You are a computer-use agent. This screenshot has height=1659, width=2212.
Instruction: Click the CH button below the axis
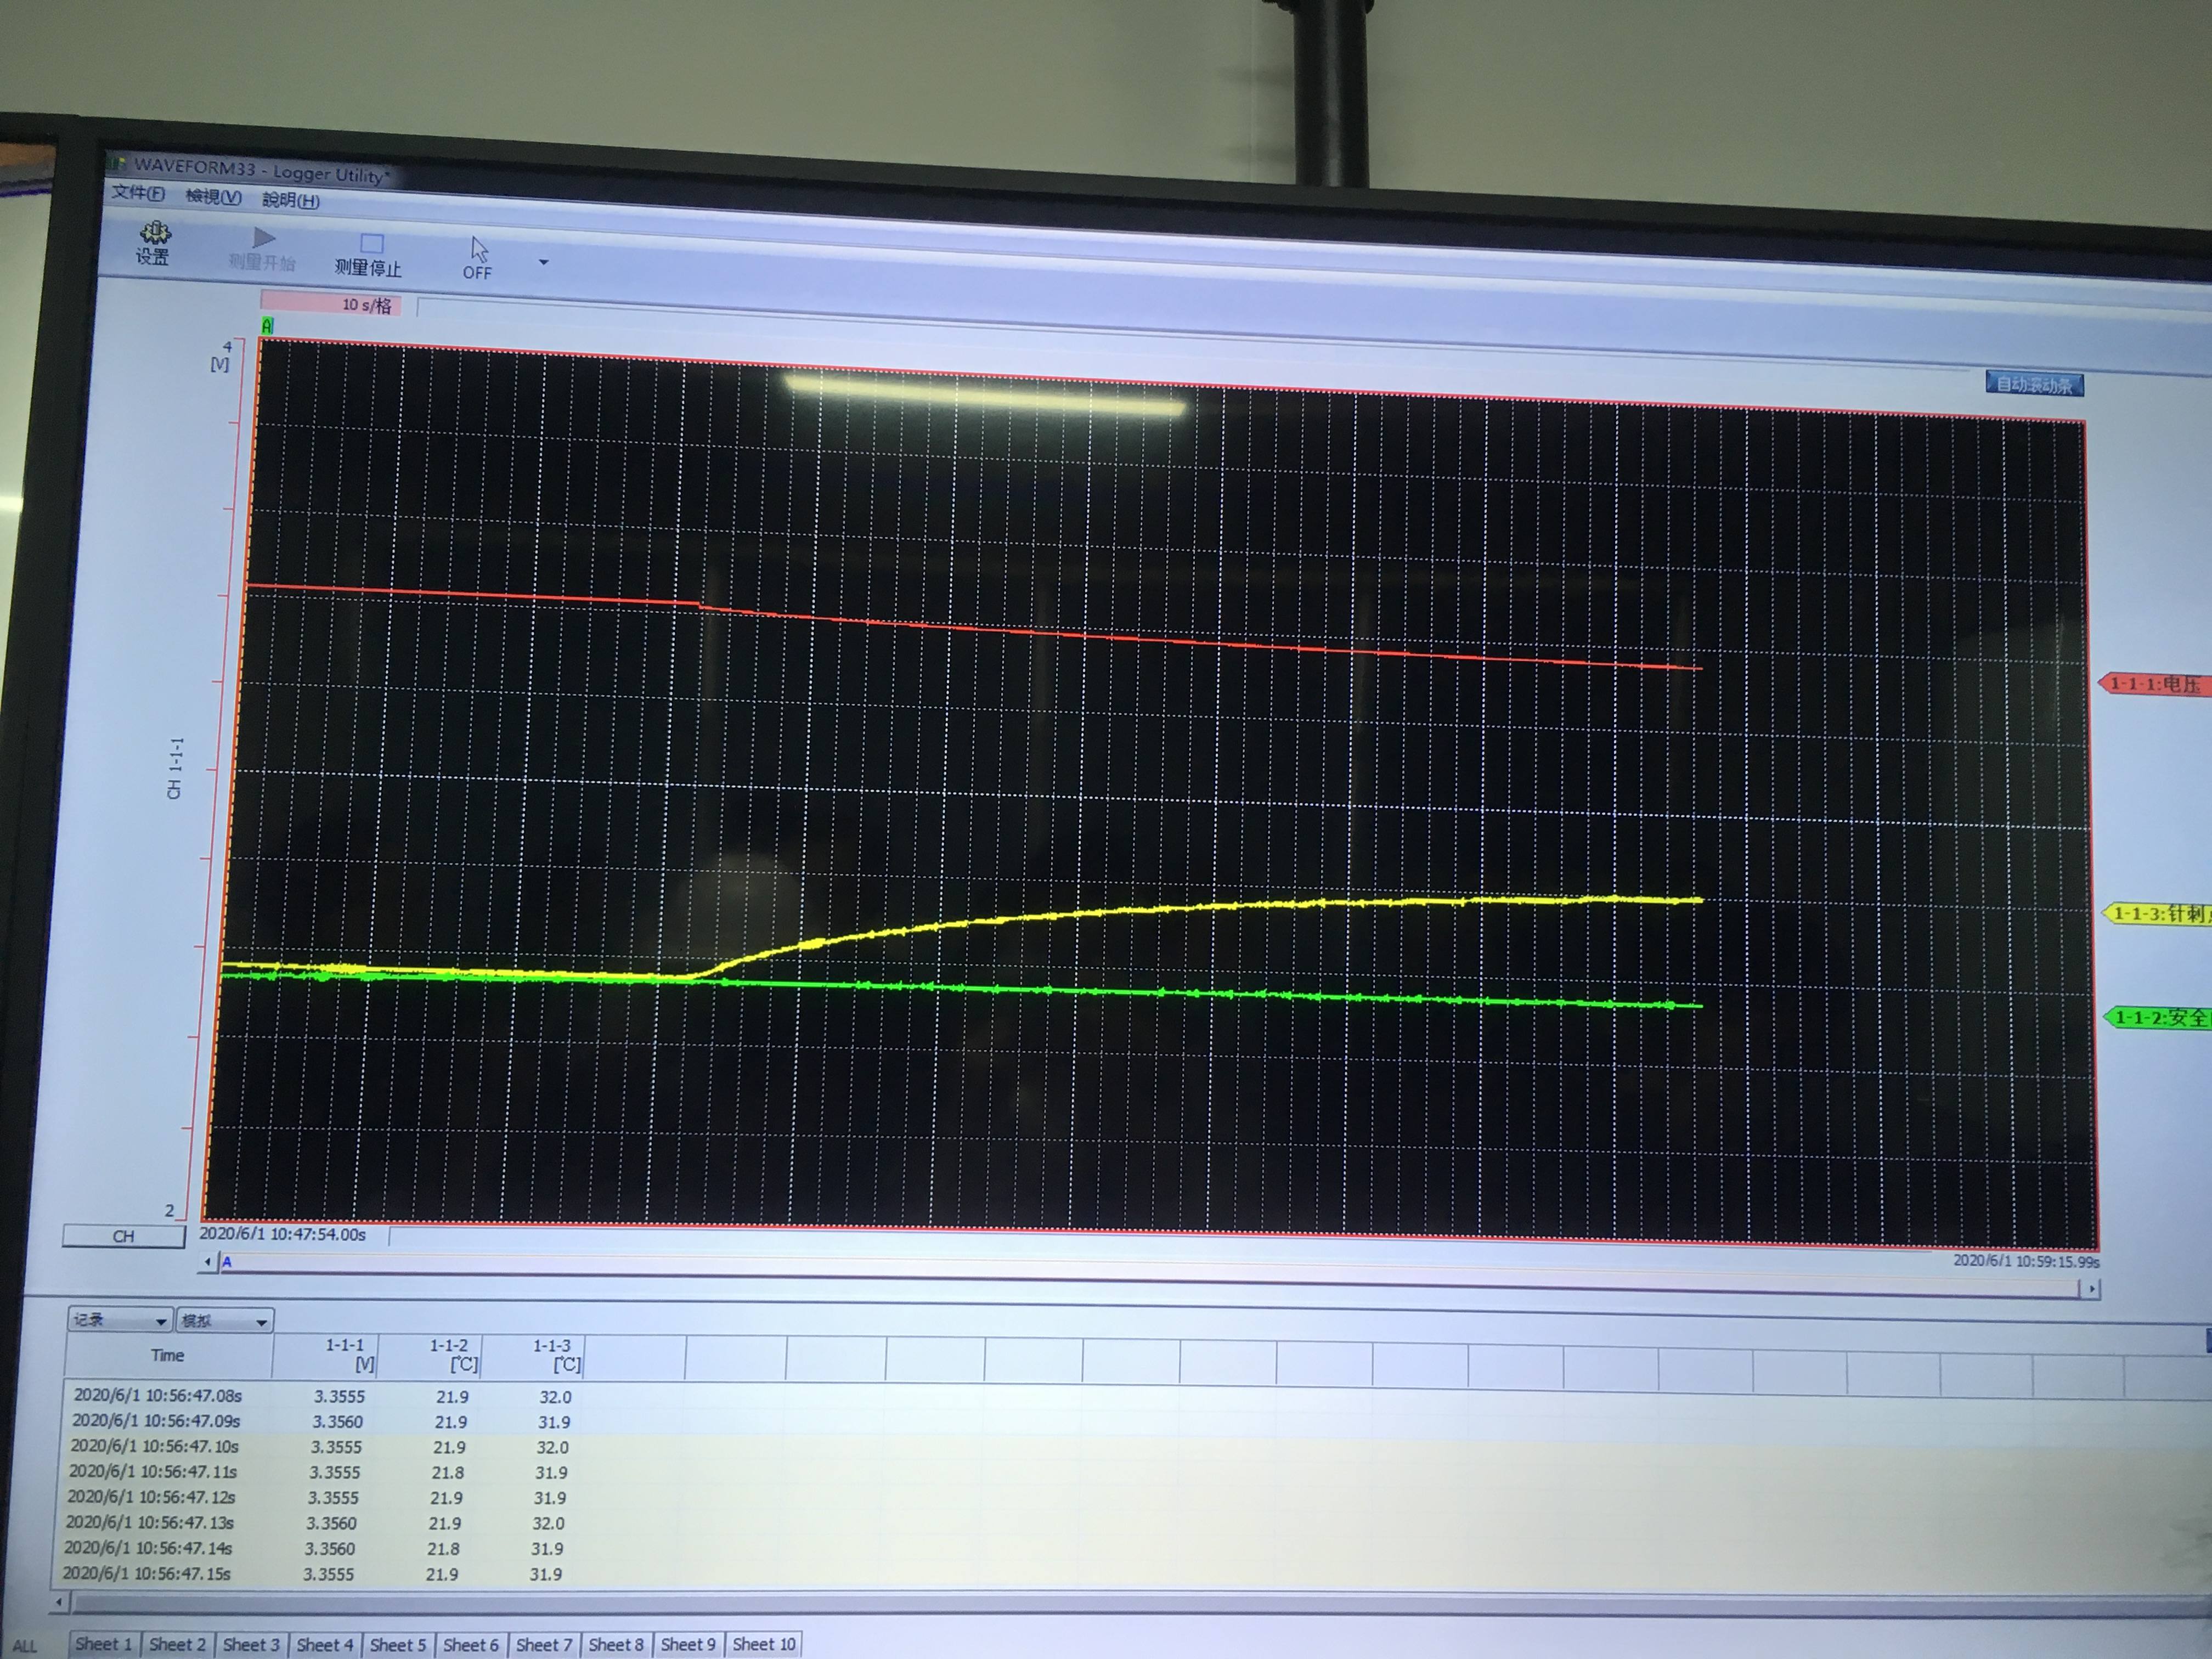pyautogui.click(x=123, y=1236)
